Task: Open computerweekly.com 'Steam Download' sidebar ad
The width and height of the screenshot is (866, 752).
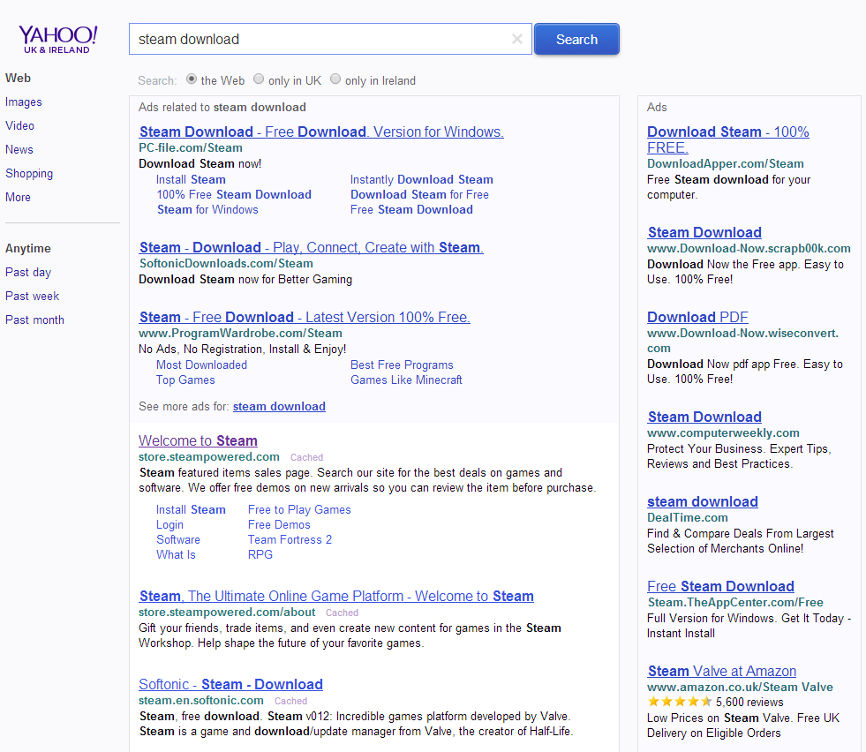Action: pos(704,417)
